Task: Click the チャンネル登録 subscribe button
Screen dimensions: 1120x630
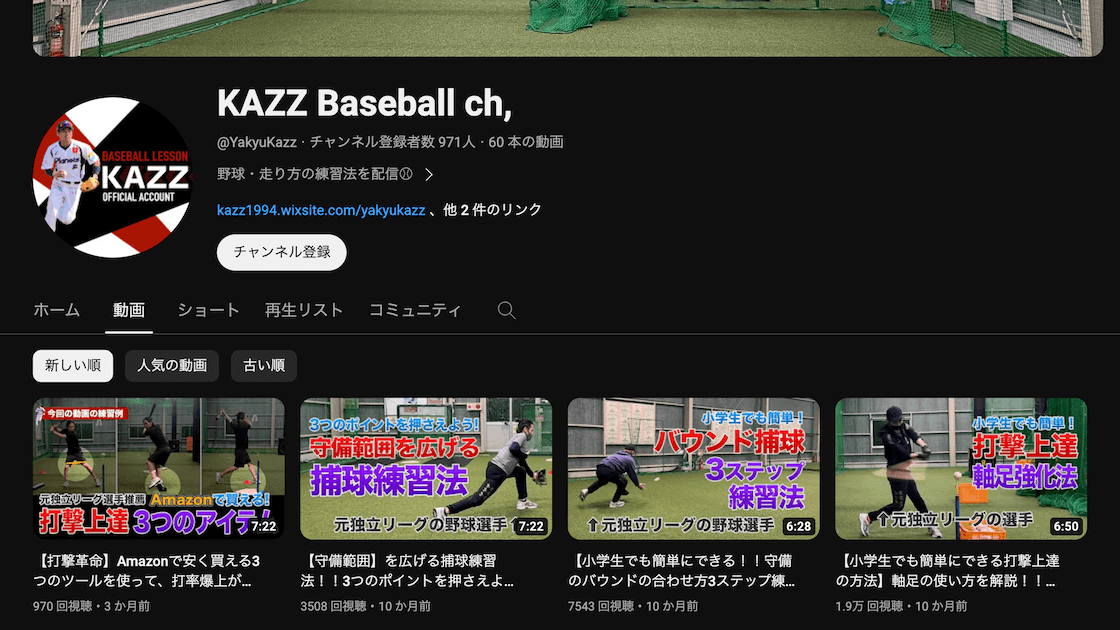Action: 281,252
